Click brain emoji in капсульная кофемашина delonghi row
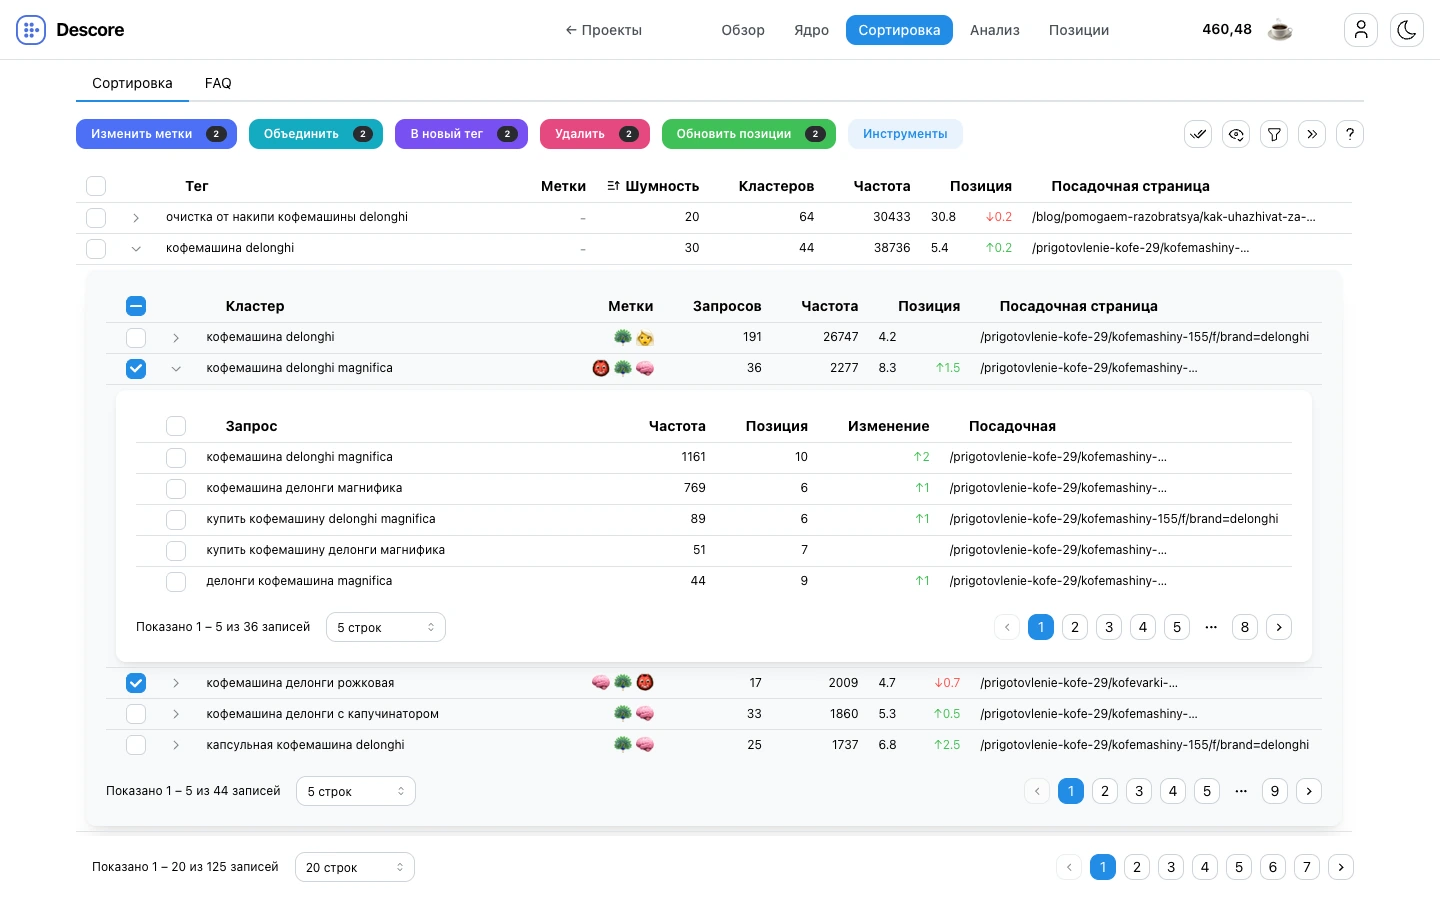This screenshot has width=1440, height=900. (645, 745)
